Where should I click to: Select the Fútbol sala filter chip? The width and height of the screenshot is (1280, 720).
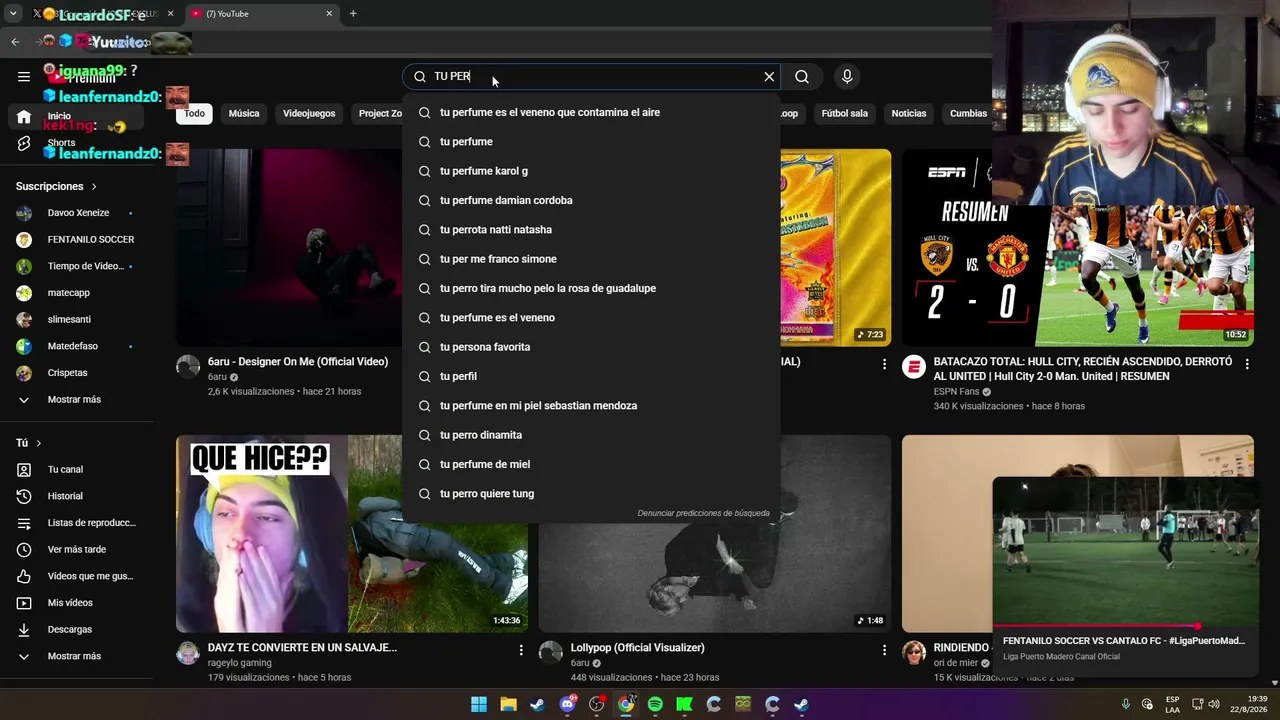(845, 114)
